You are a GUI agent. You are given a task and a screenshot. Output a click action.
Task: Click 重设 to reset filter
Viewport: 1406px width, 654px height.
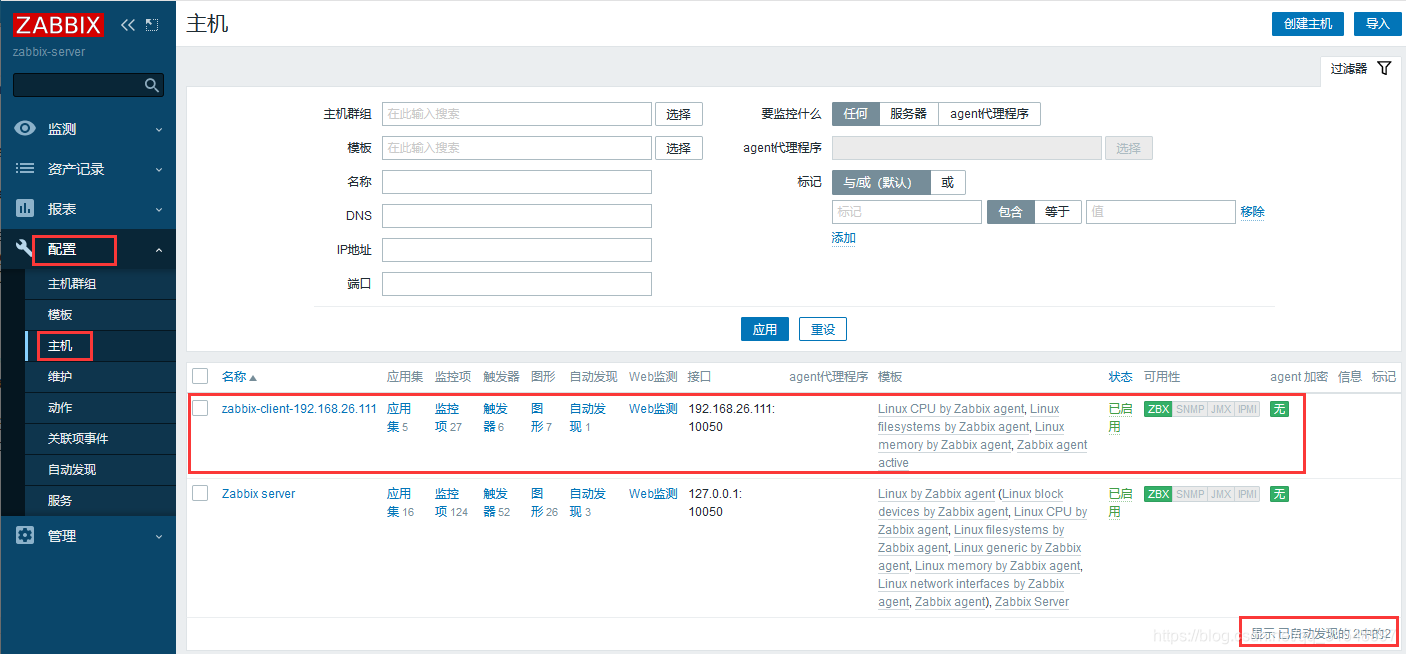tap(823, 329)
